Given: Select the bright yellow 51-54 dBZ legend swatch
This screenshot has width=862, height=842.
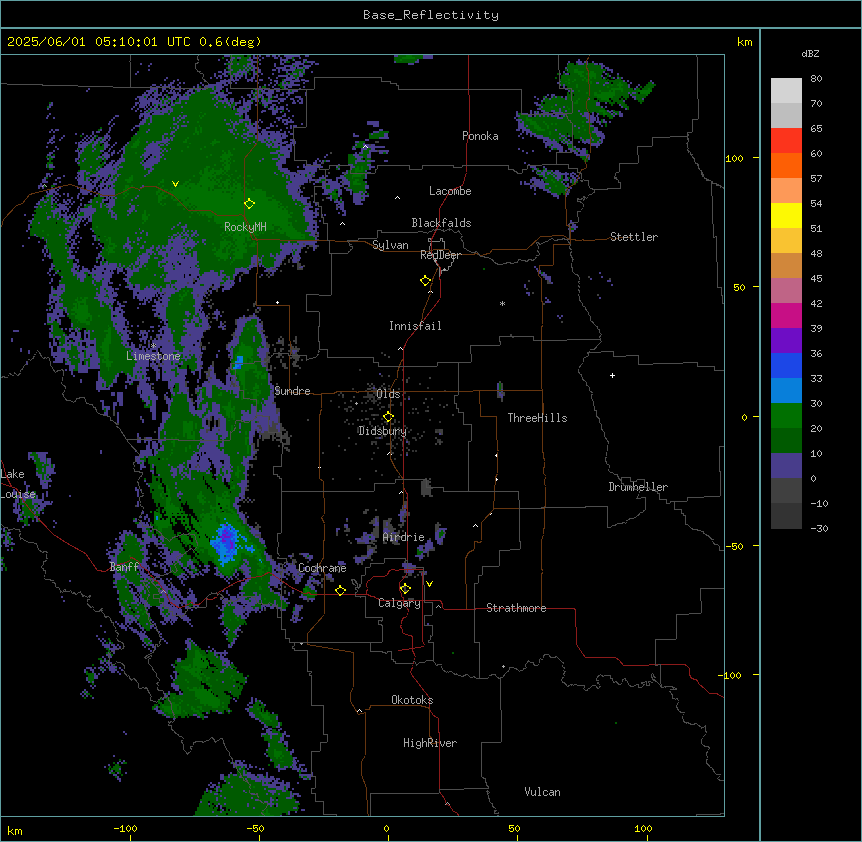Looking at the screenshot, I should coord(786,215).
